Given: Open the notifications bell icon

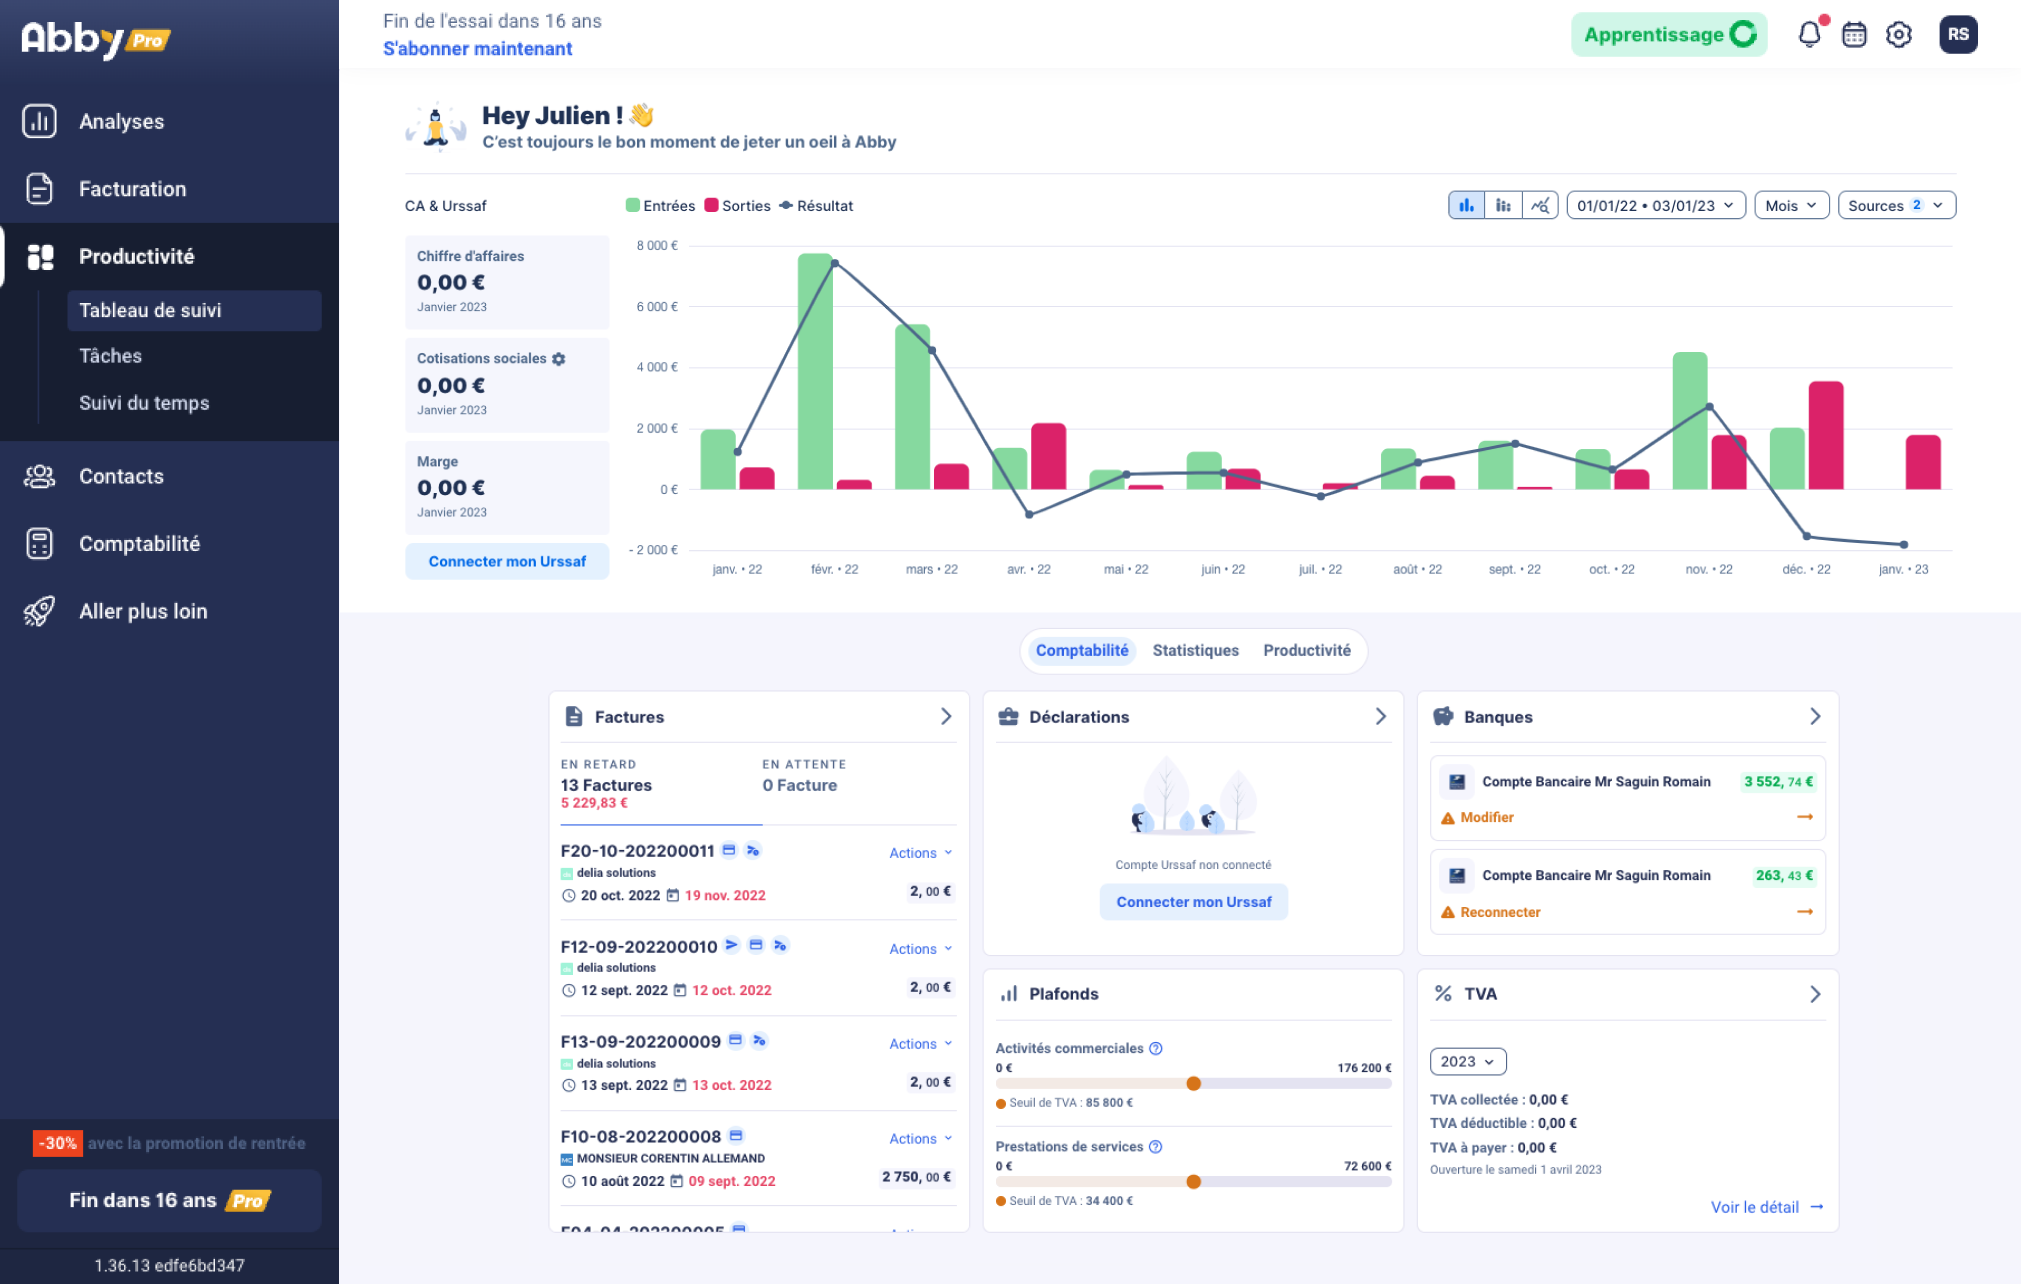Looking at the screenshot, I should pos(1809,35).
